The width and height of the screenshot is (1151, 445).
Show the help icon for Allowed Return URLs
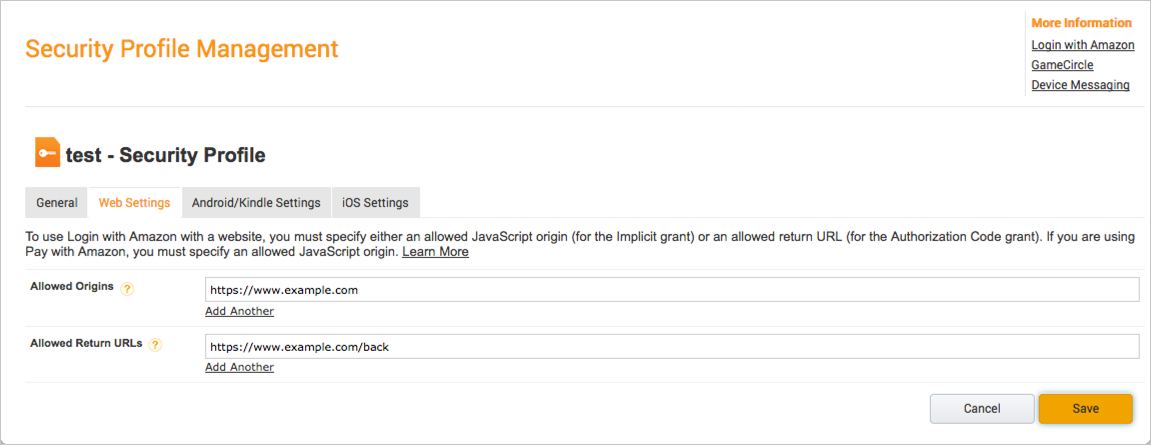tap(155, 345)
